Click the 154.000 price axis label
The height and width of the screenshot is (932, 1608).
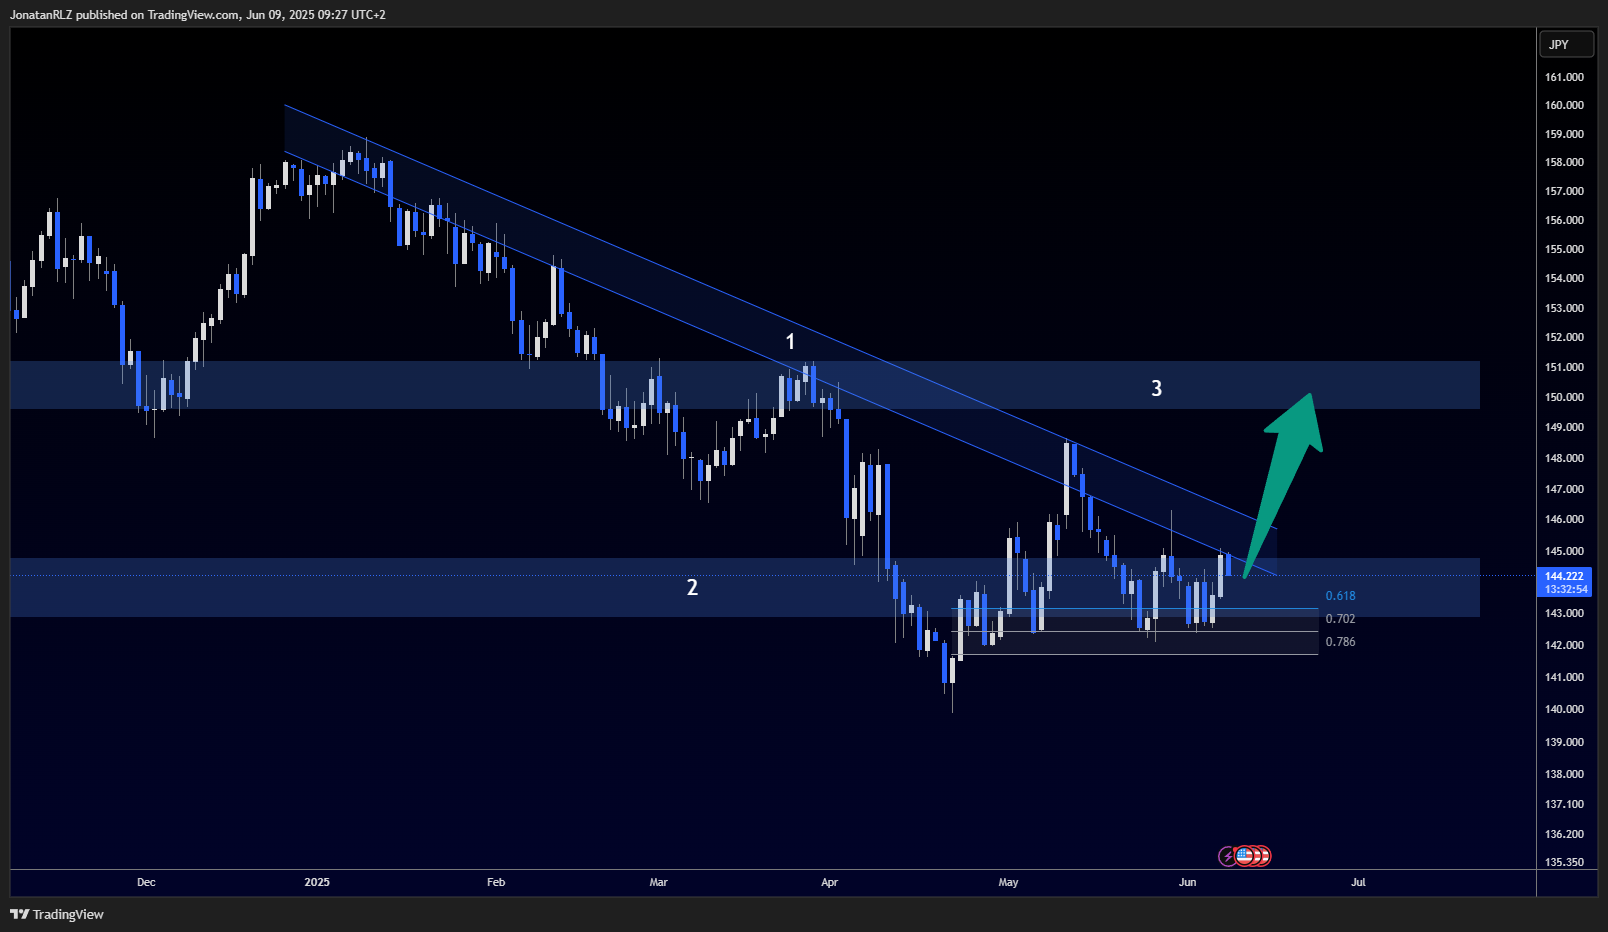pyautogui.click(x=1564, y=278)
